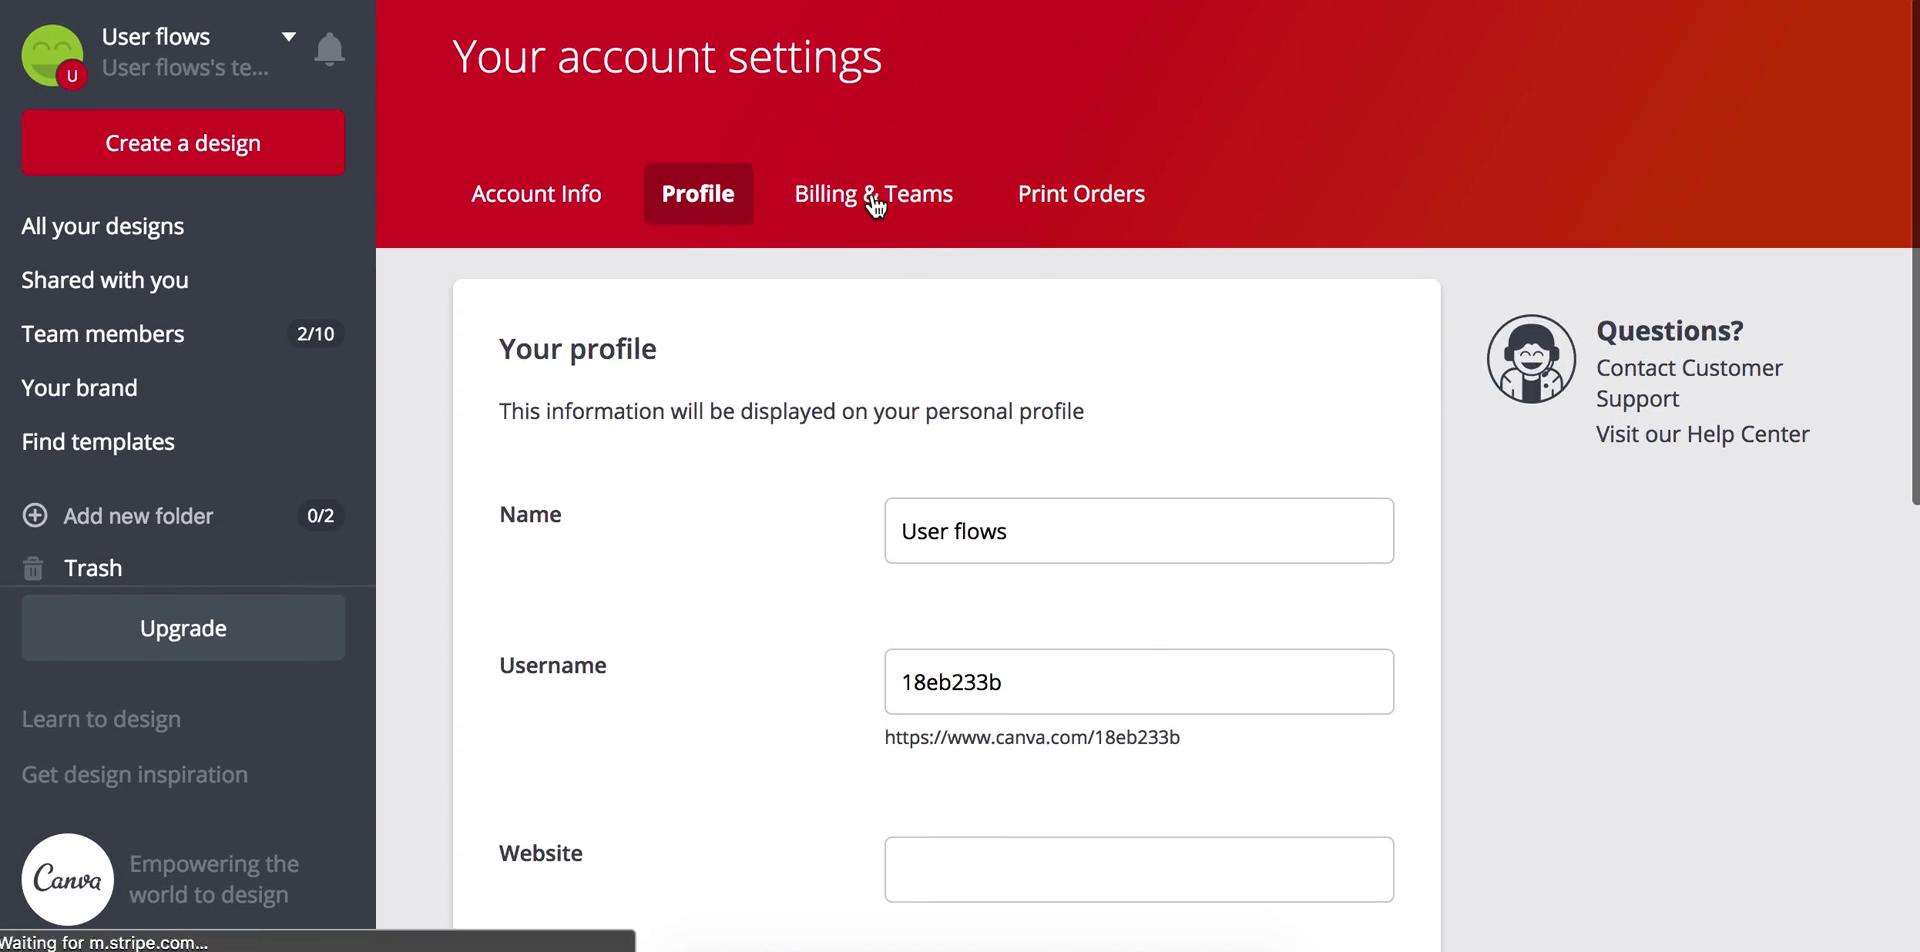Open Get design inspiration link
Image resolution: width=1920 pixels, height=952 pixels.
(x=135, y=774)
